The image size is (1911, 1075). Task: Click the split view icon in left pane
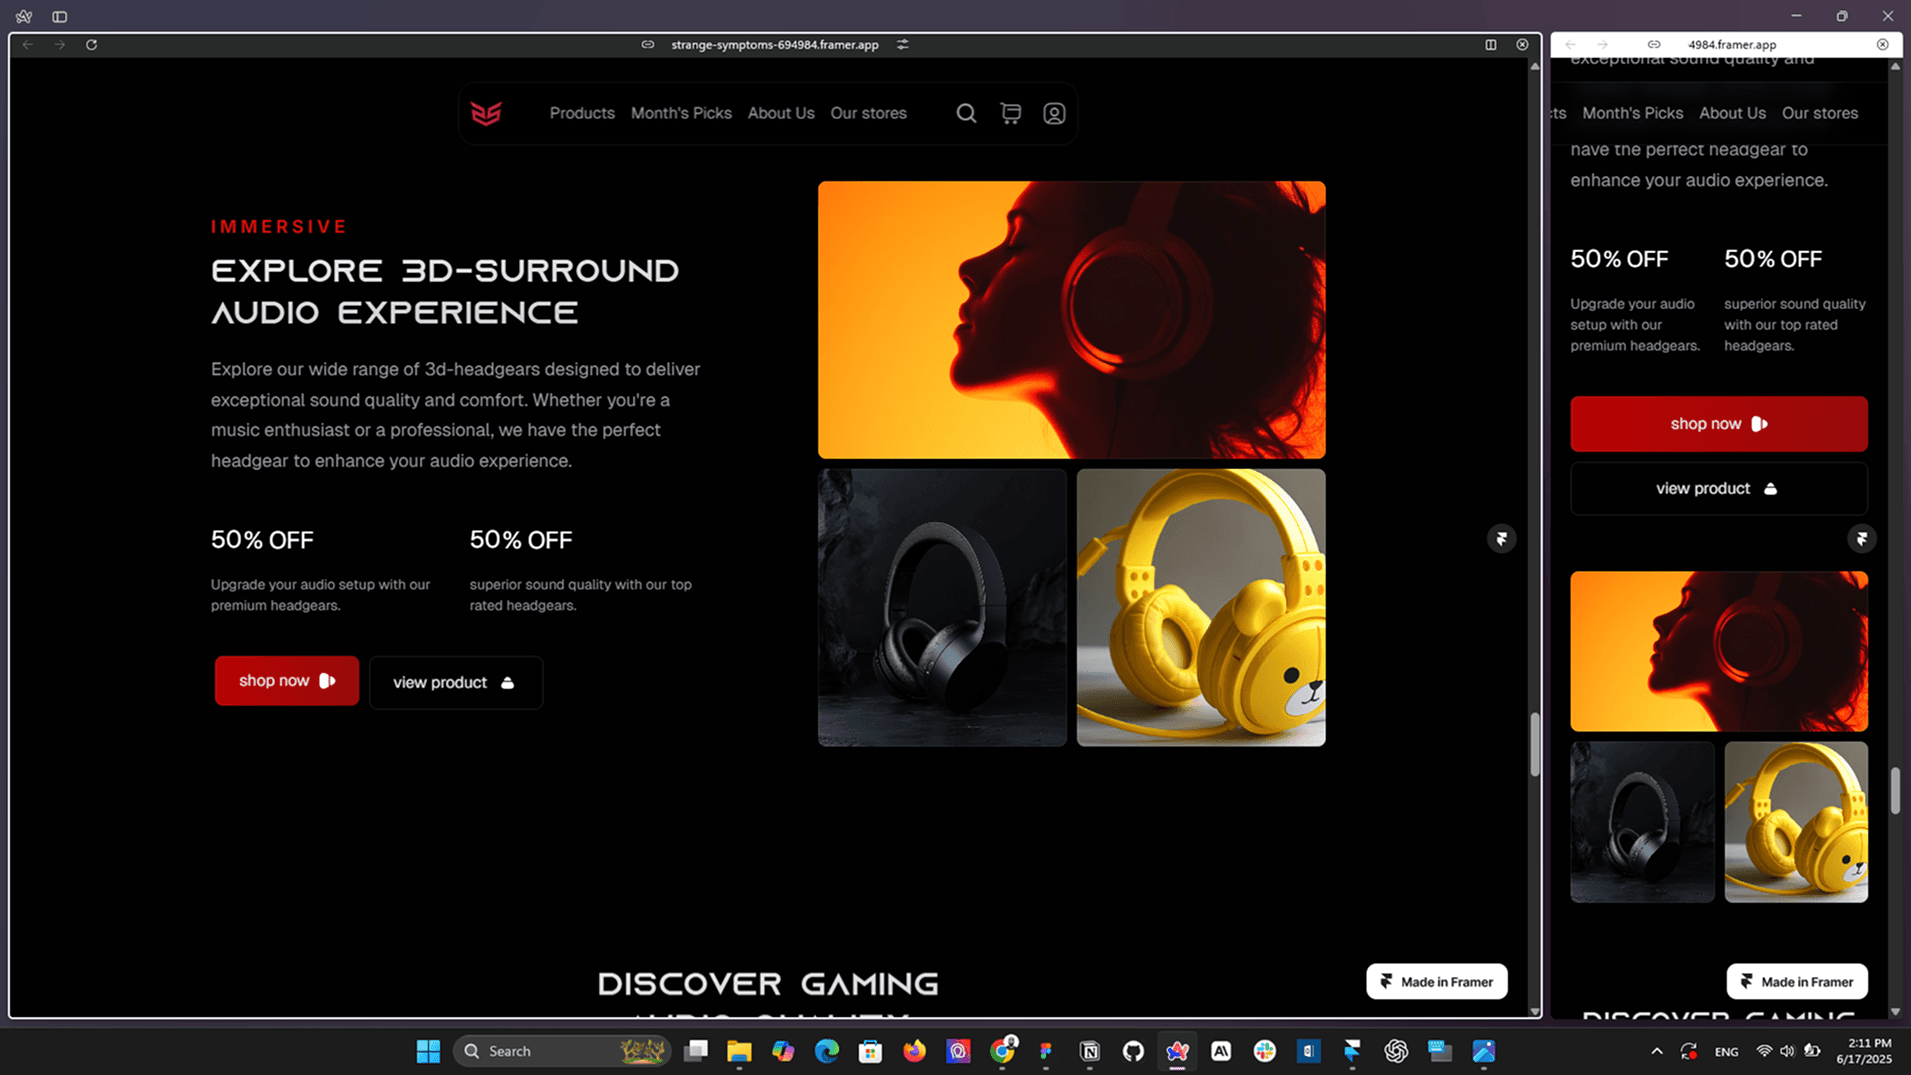(1490, 44)
